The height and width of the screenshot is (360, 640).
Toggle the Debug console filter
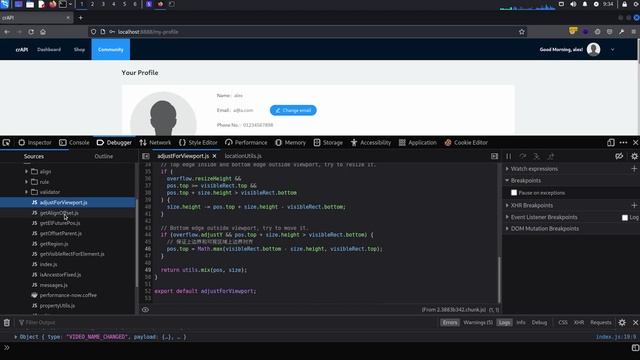[539, 322]
